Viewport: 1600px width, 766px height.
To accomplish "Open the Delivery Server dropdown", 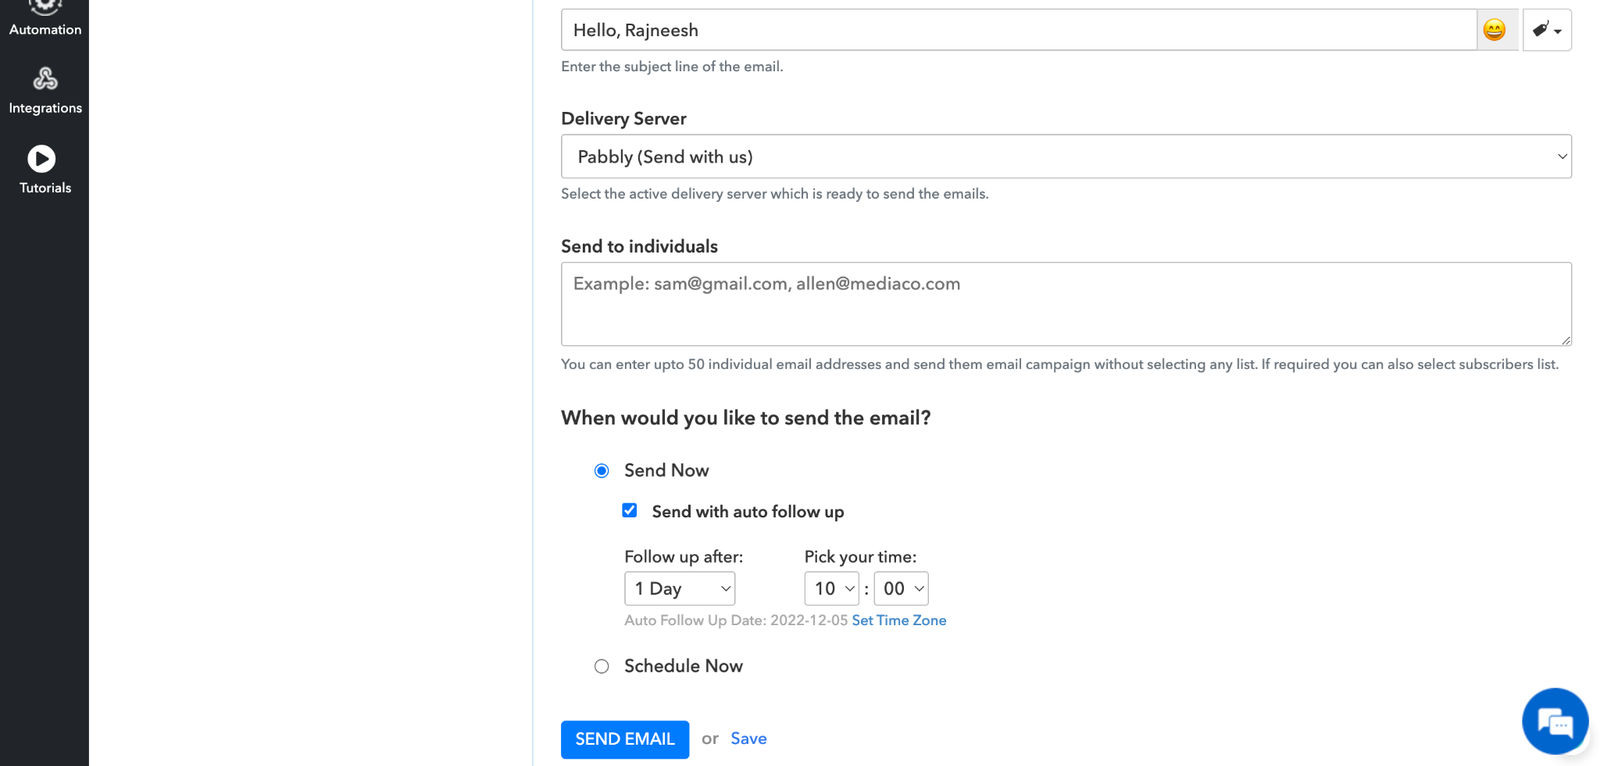I will click(1066, 157).
